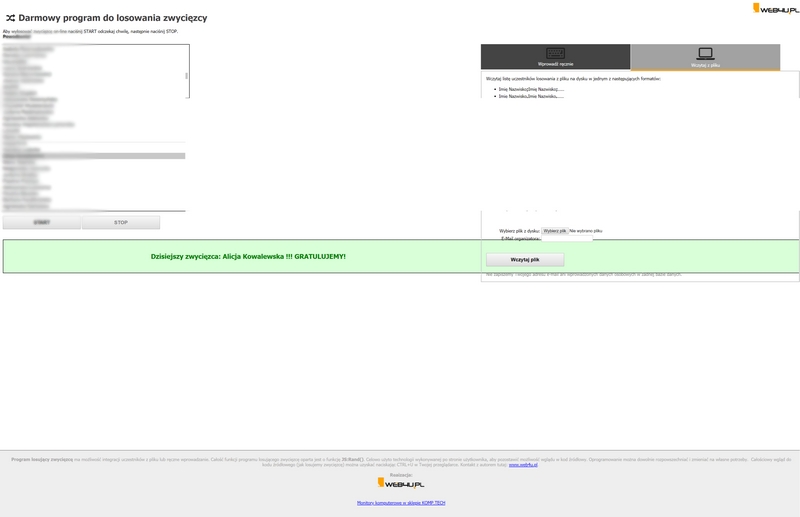The image size is (800, 517).
Task: Click the 'Wybierz plik' file chooser button
Action: pyautogui.click(x=554, y=231)
